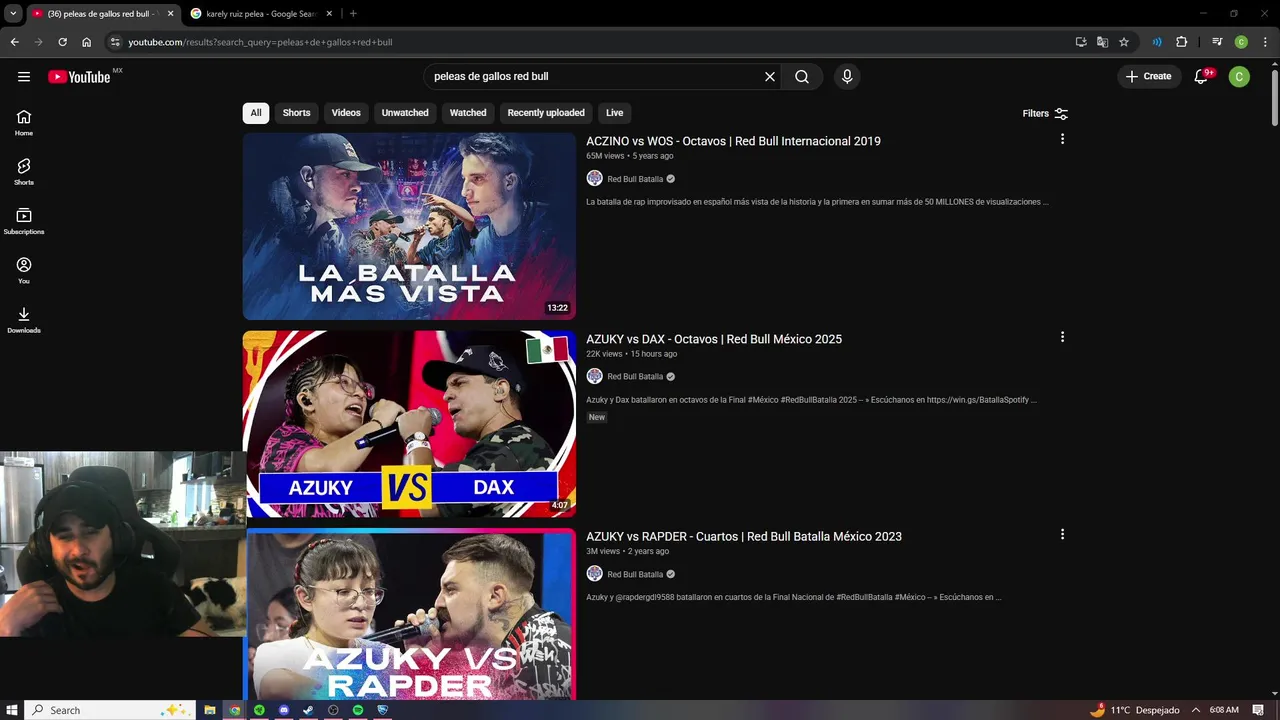Click the magnifier search button
1280x720 pixels.
click(802, 77)
